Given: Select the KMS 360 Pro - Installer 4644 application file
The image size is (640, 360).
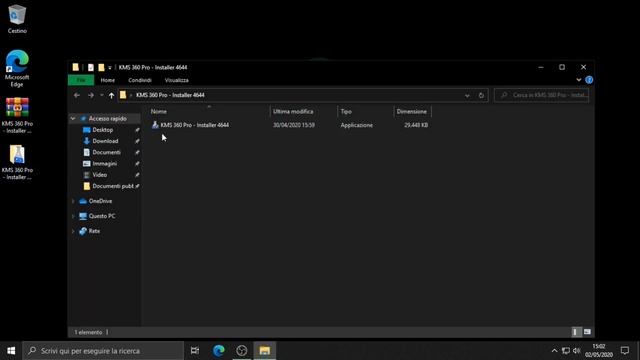Looking at the screenshot, I should point(190,125).
